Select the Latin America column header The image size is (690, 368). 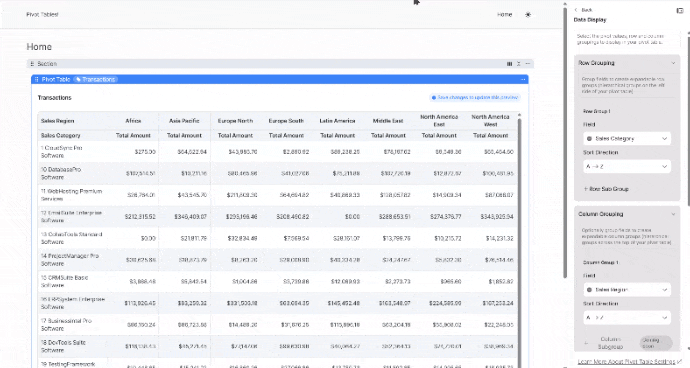[x=338, y=121]
